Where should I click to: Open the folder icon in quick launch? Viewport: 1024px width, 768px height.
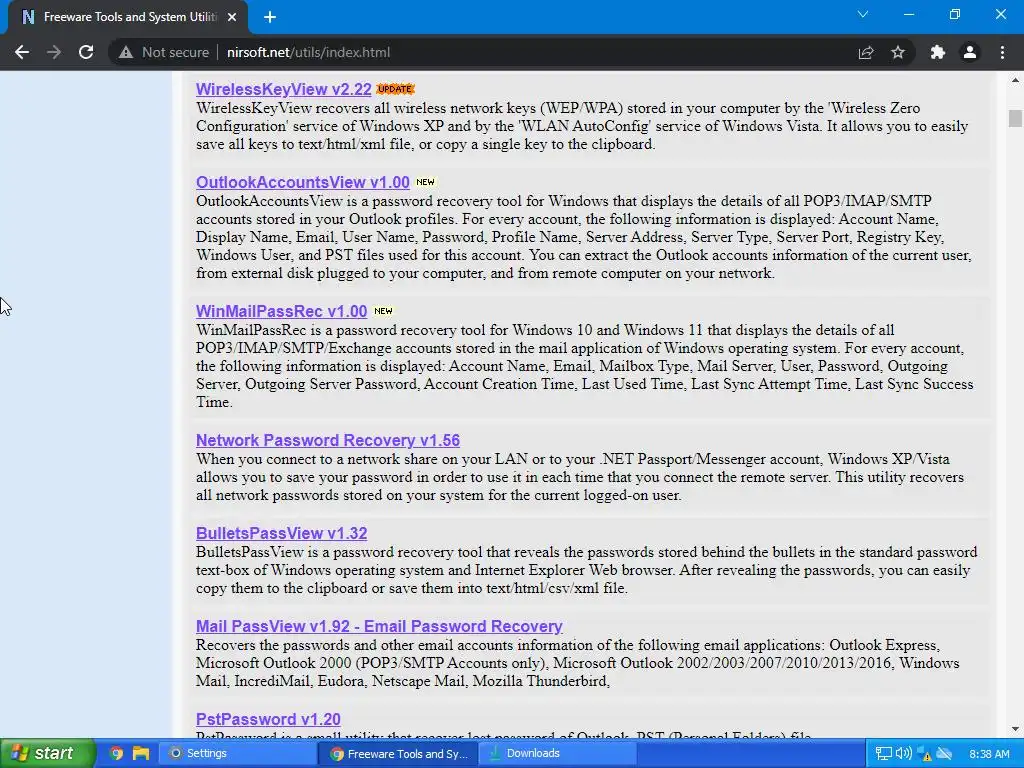click(x=140, y=754)
